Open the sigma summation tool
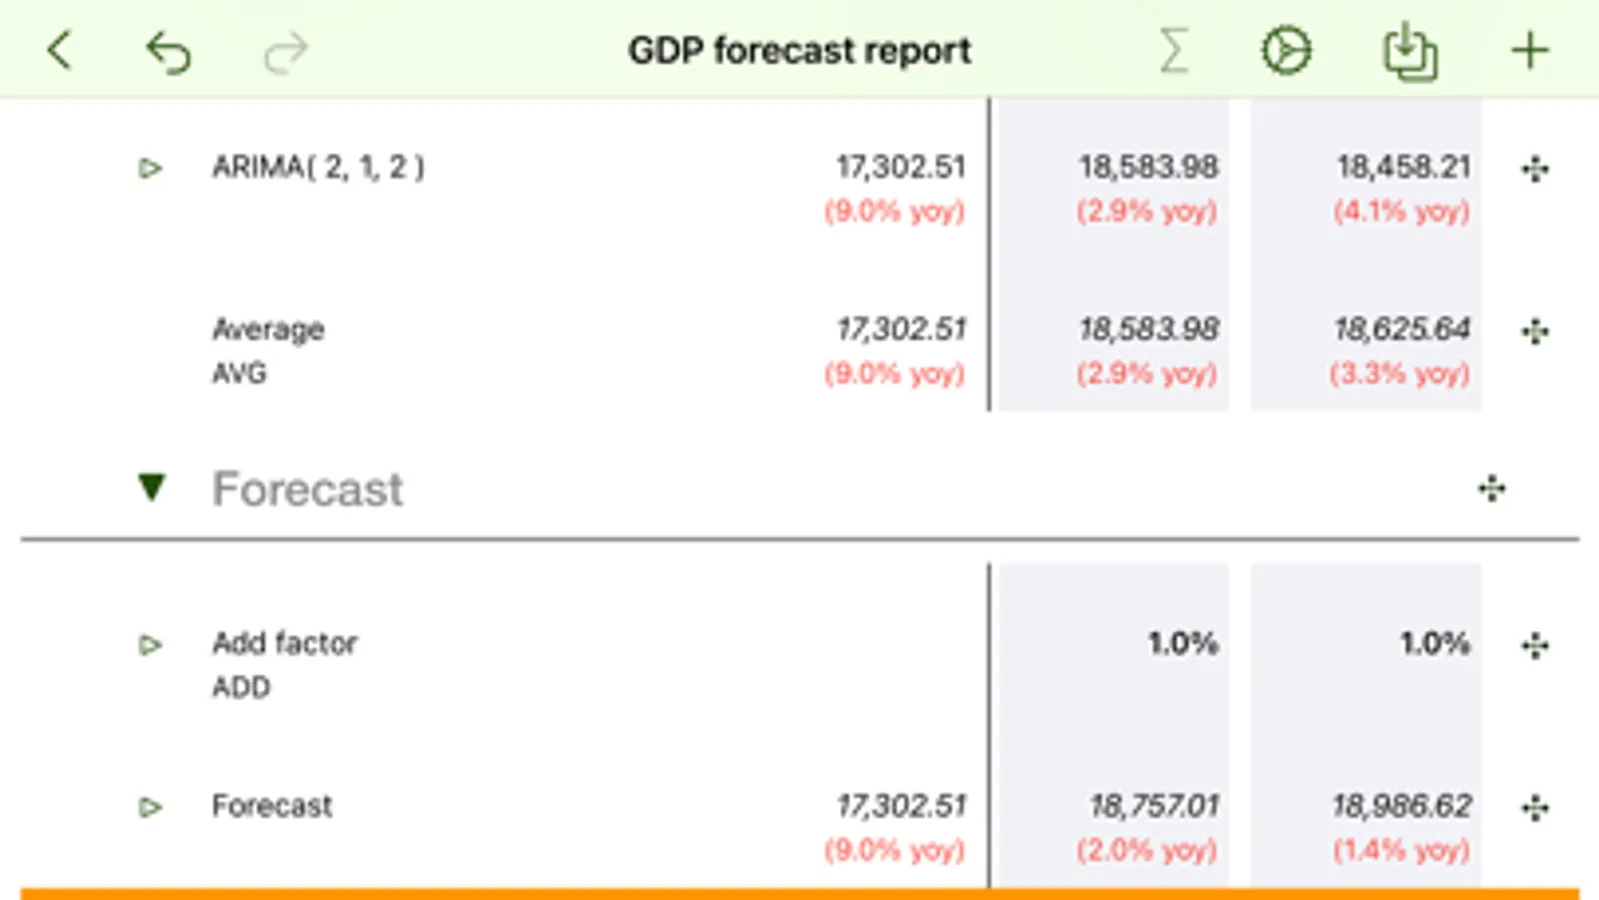The width and height of the screenshot is (1599, 900). pyautogui.click(x=1174, y=50)
